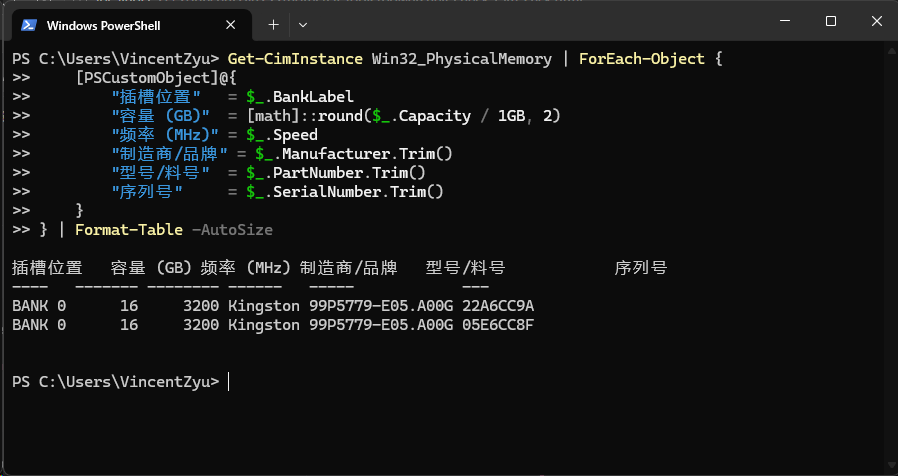Click the Win32_PhysicalMemory class name

[x=462, y=59]
